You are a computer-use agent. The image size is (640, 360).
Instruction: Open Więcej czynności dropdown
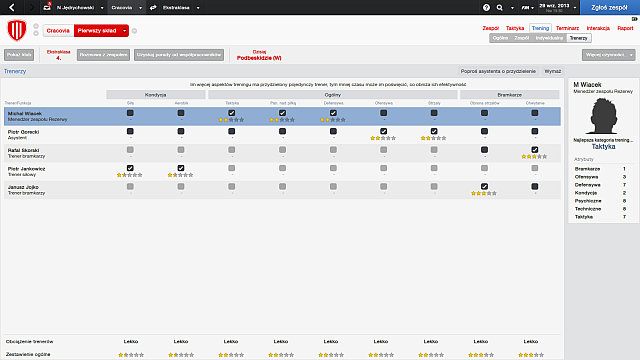(x=609, y=55)
